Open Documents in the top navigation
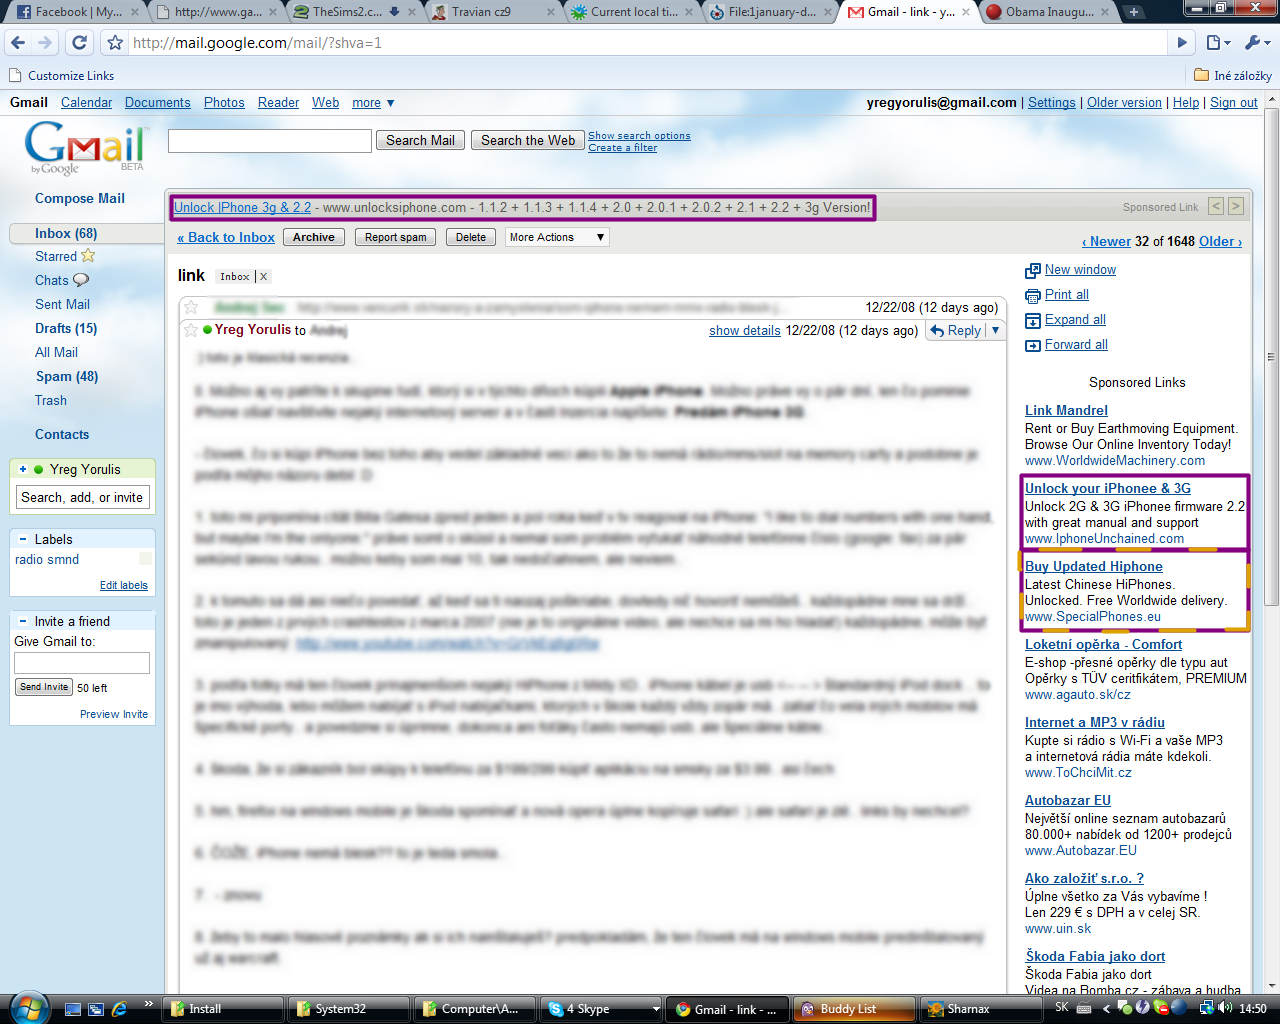This screenshot has width=1280, height=1024. point(157,103)
